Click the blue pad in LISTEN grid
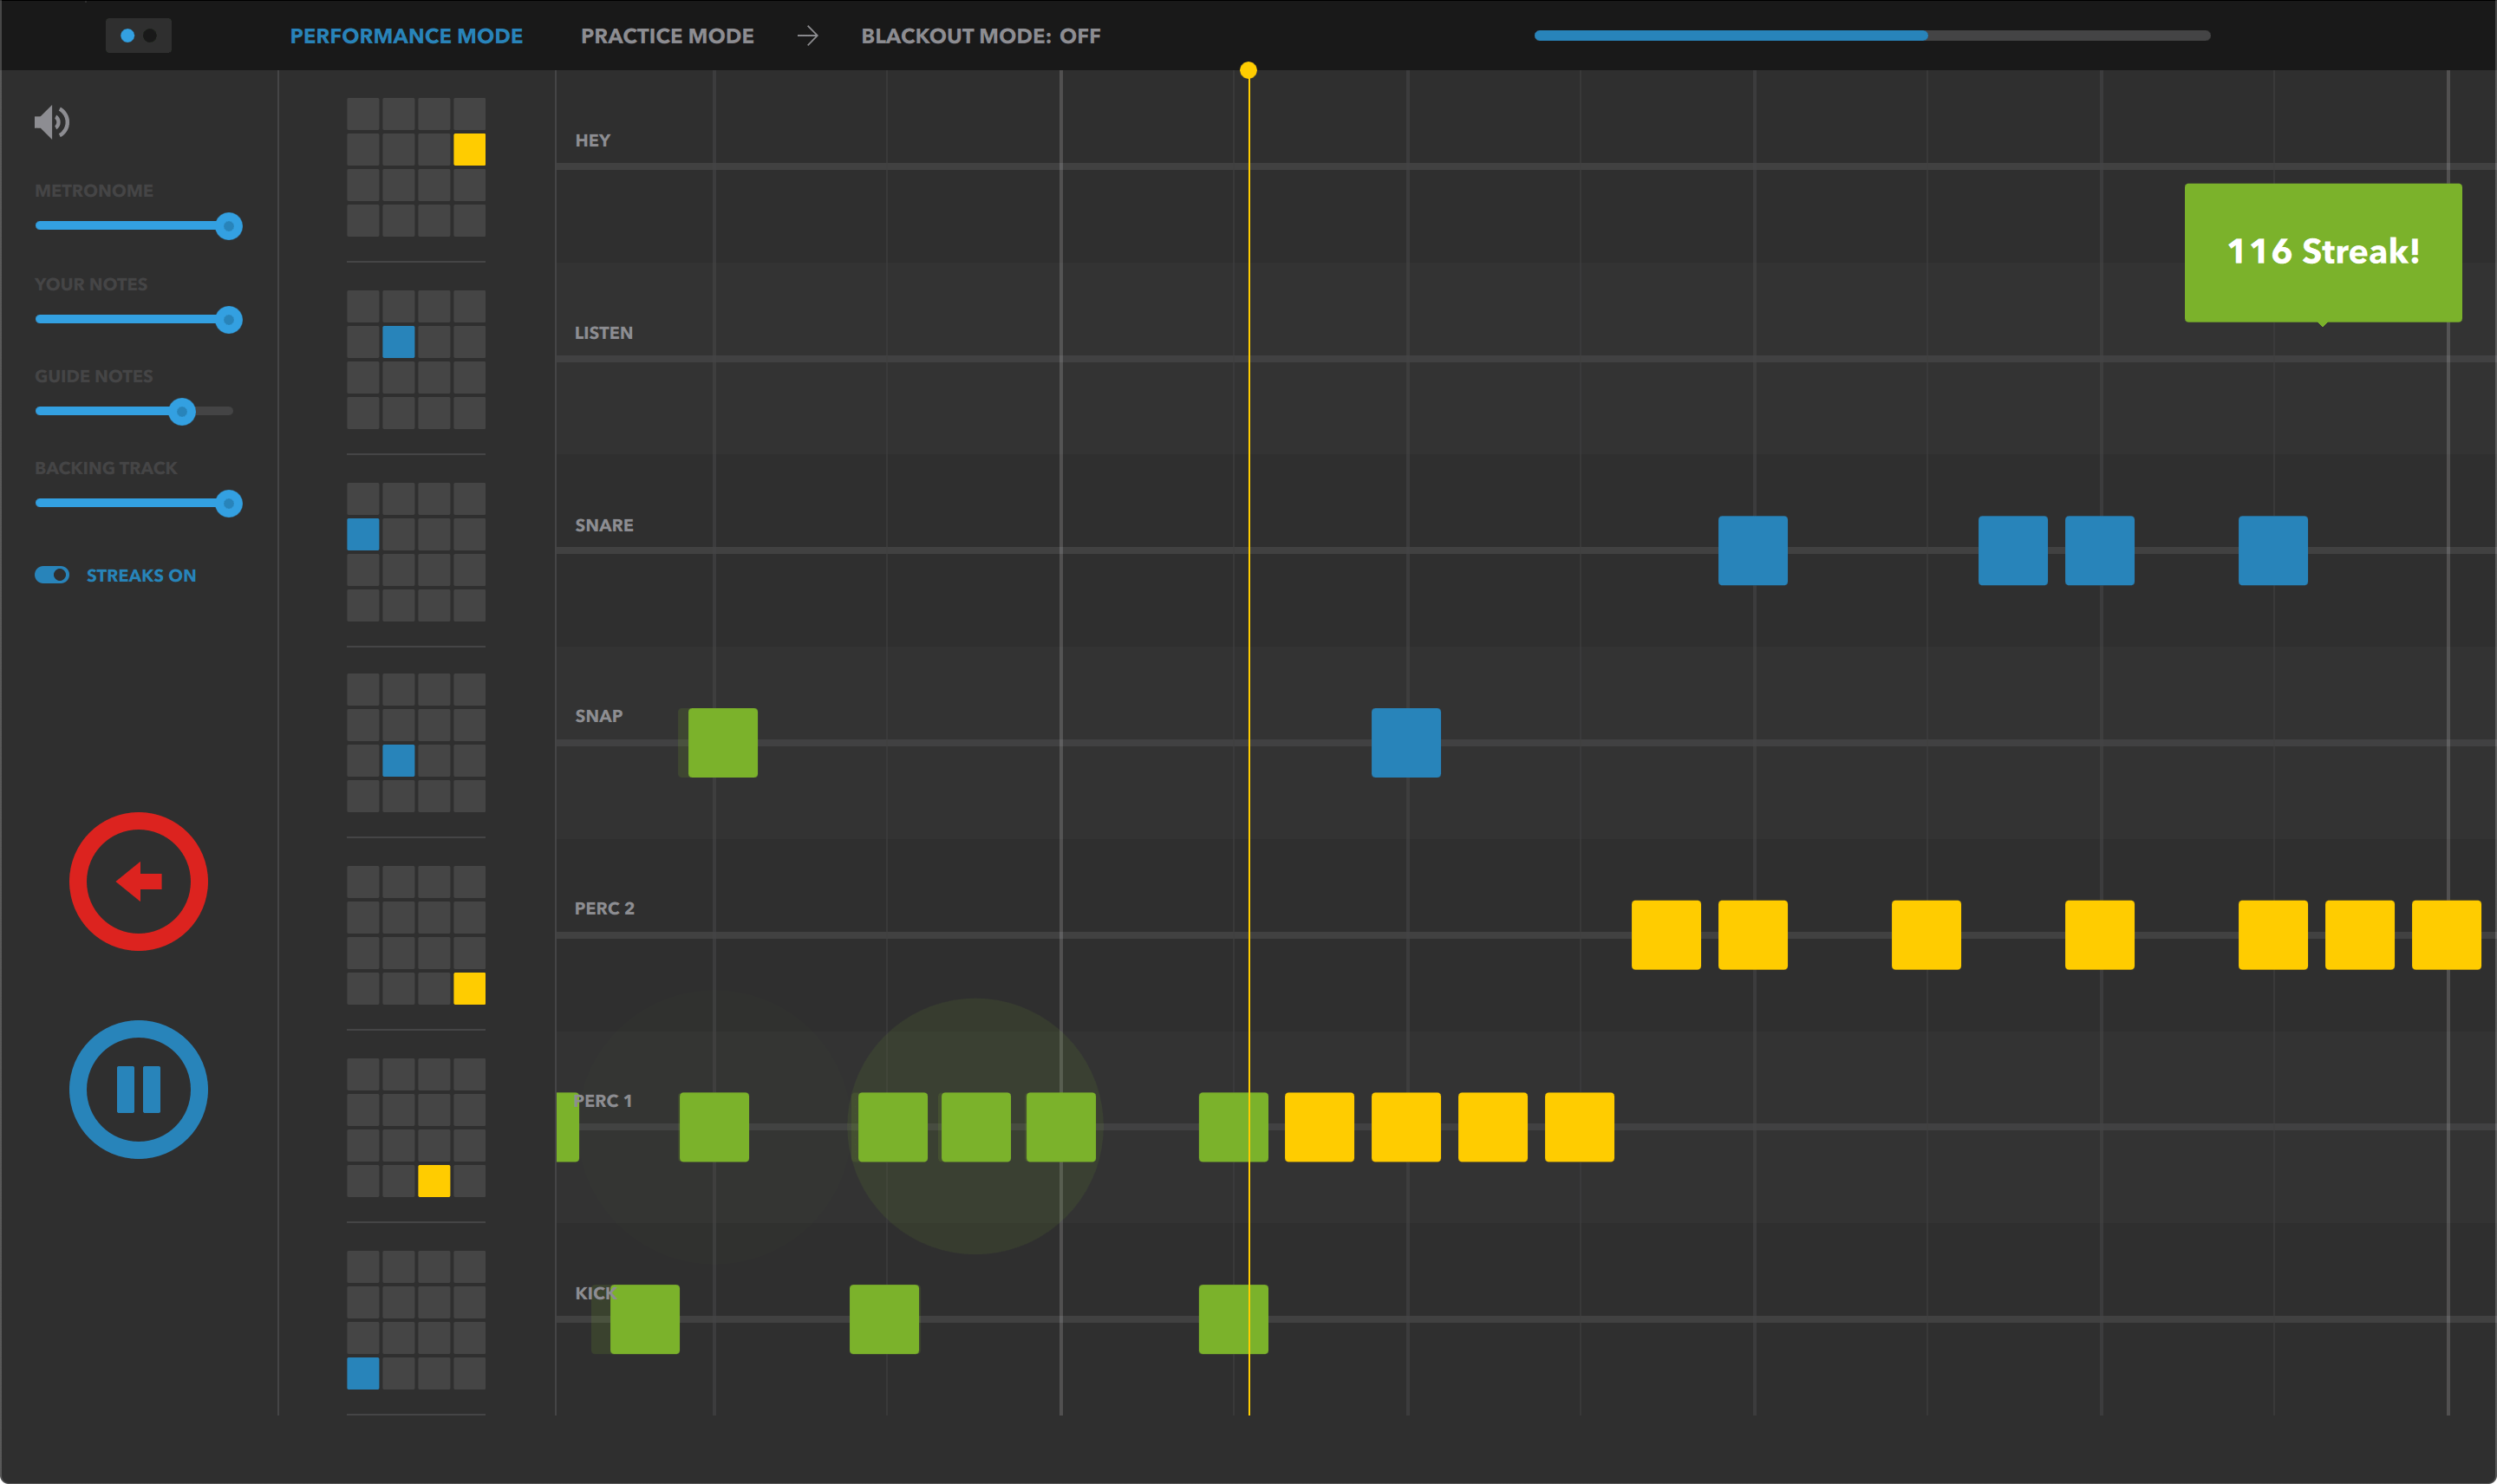The height and width of the screenshot is (1484, 2497). click(398, 342)
